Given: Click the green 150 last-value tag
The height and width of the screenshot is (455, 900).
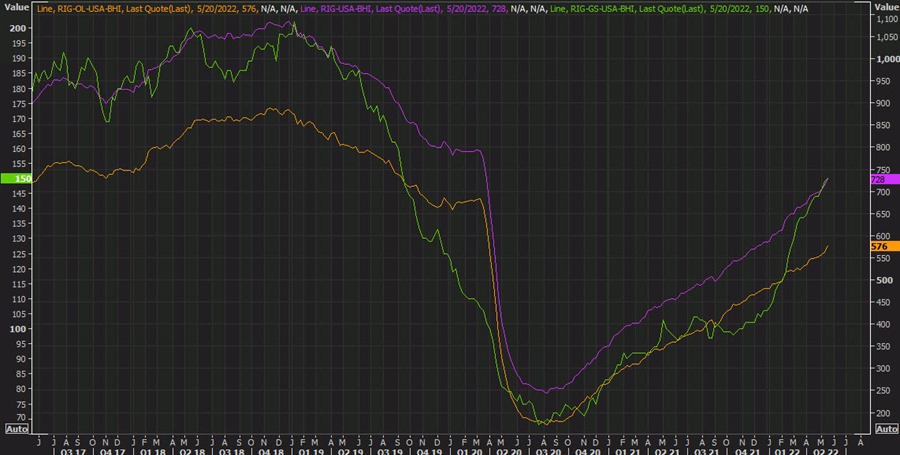Looking at the screenshot, I should click(15, 178).
